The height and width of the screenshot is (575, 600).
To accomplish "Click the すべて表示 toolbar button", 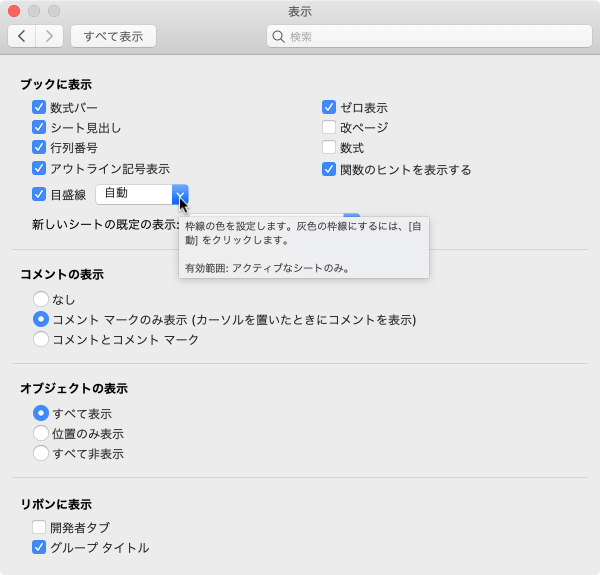I will 113,36.
